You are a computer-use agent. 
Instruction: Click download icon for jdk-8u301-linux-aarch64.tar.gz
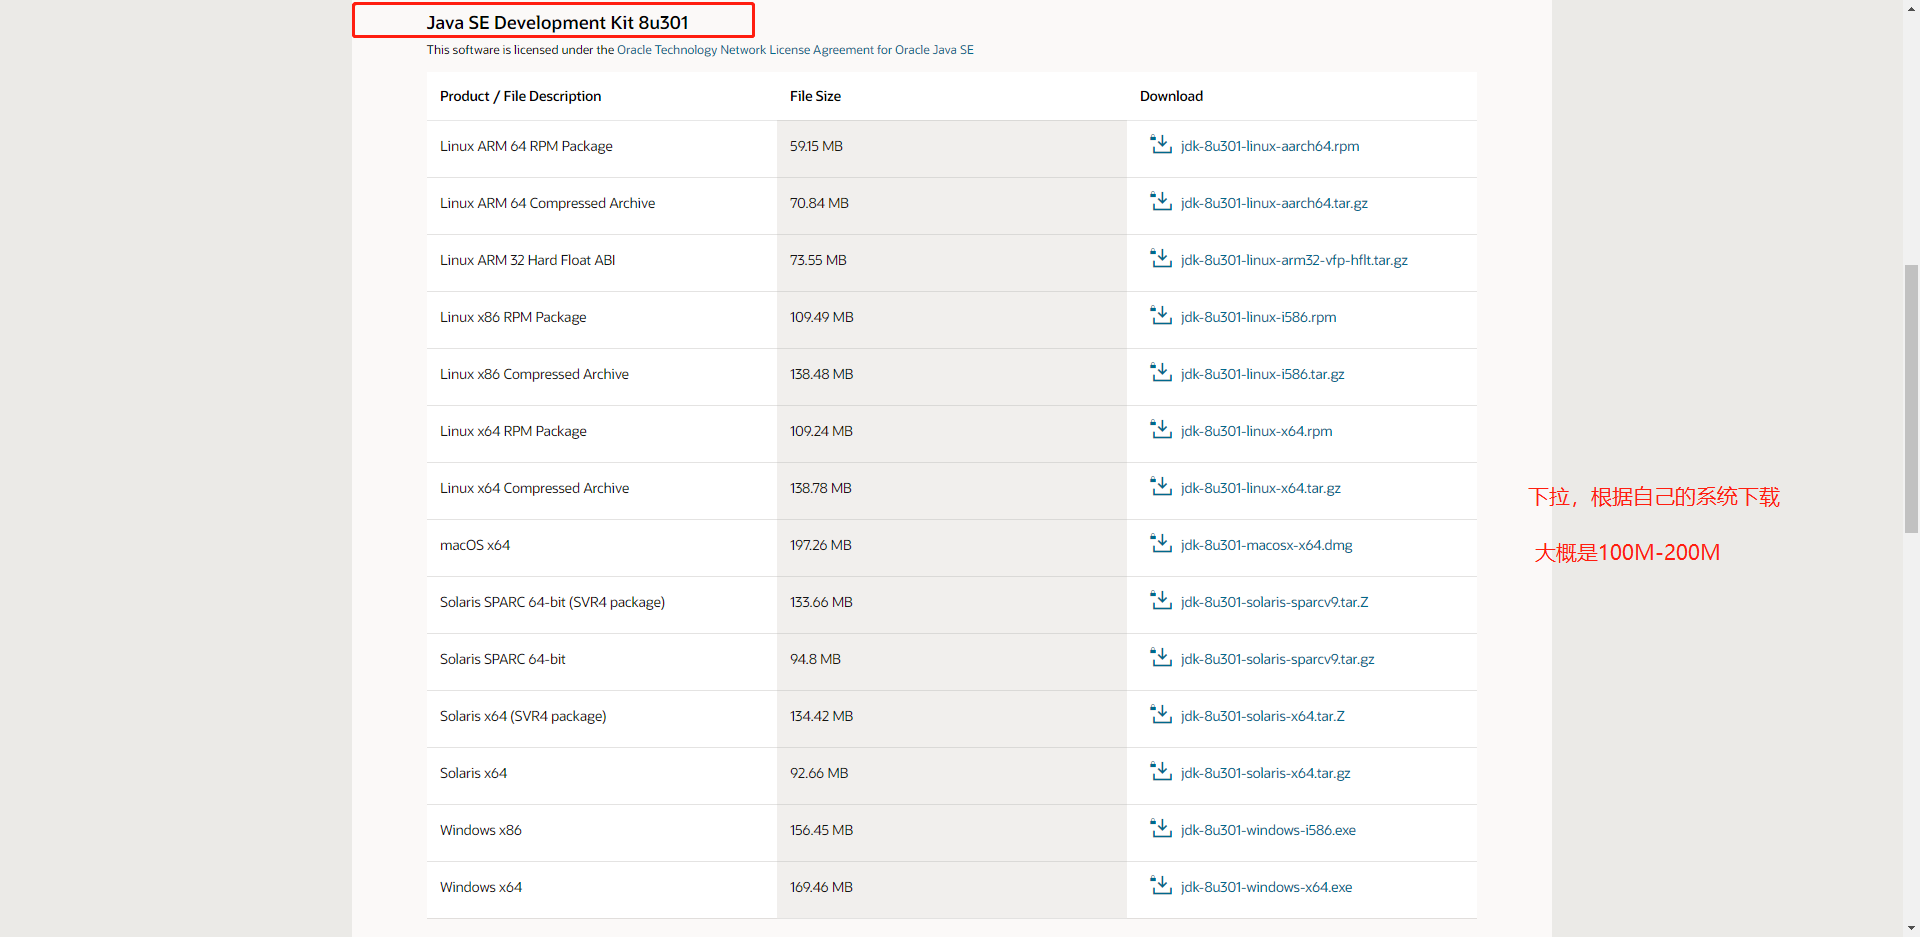tap(1161, 202)
